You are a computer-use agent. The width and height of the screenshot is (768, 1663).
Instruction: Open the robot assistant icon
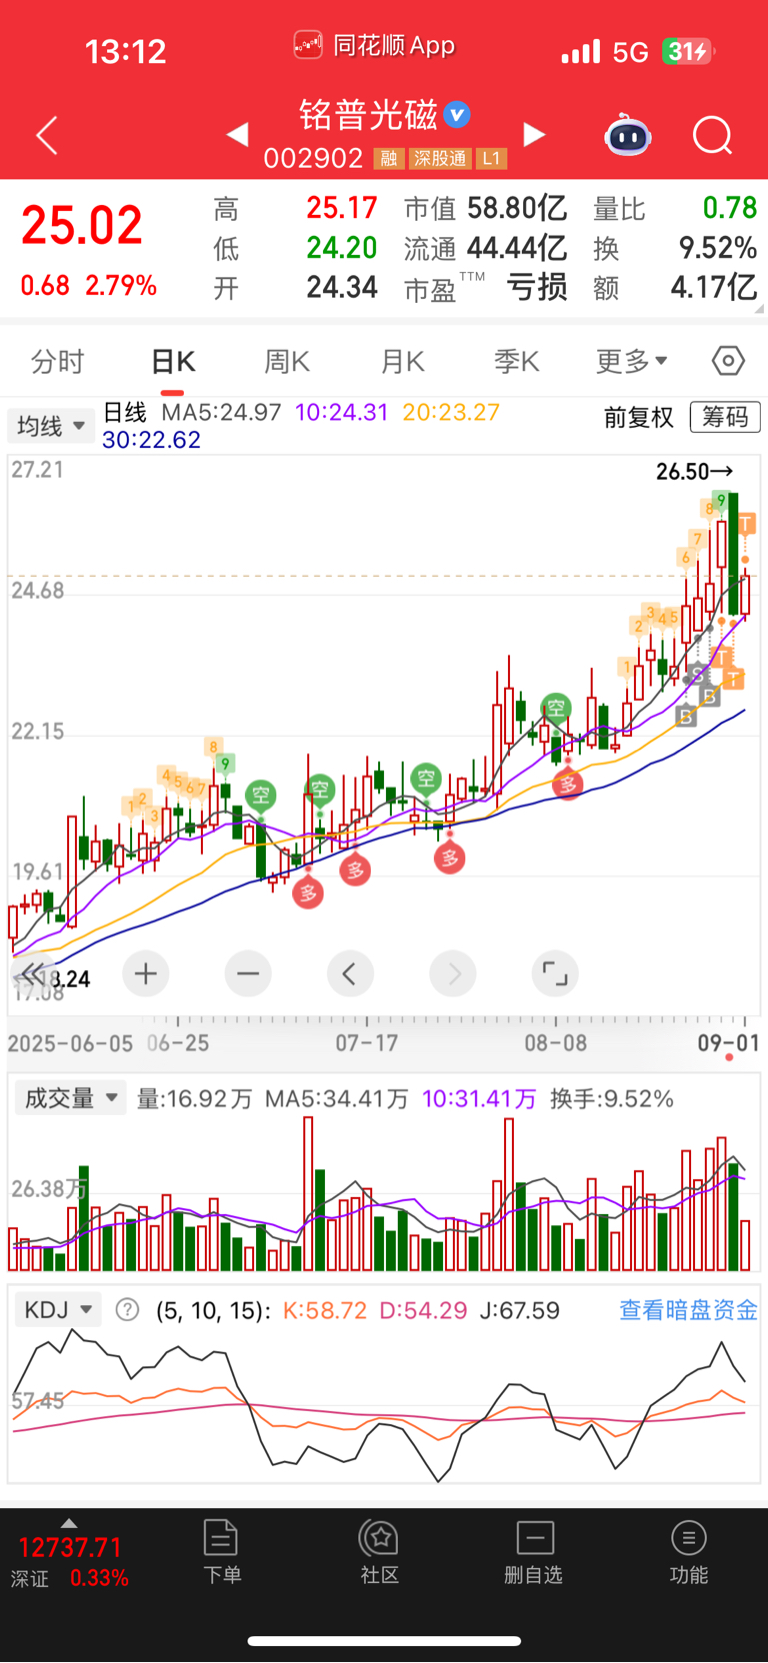pos(628,135)
